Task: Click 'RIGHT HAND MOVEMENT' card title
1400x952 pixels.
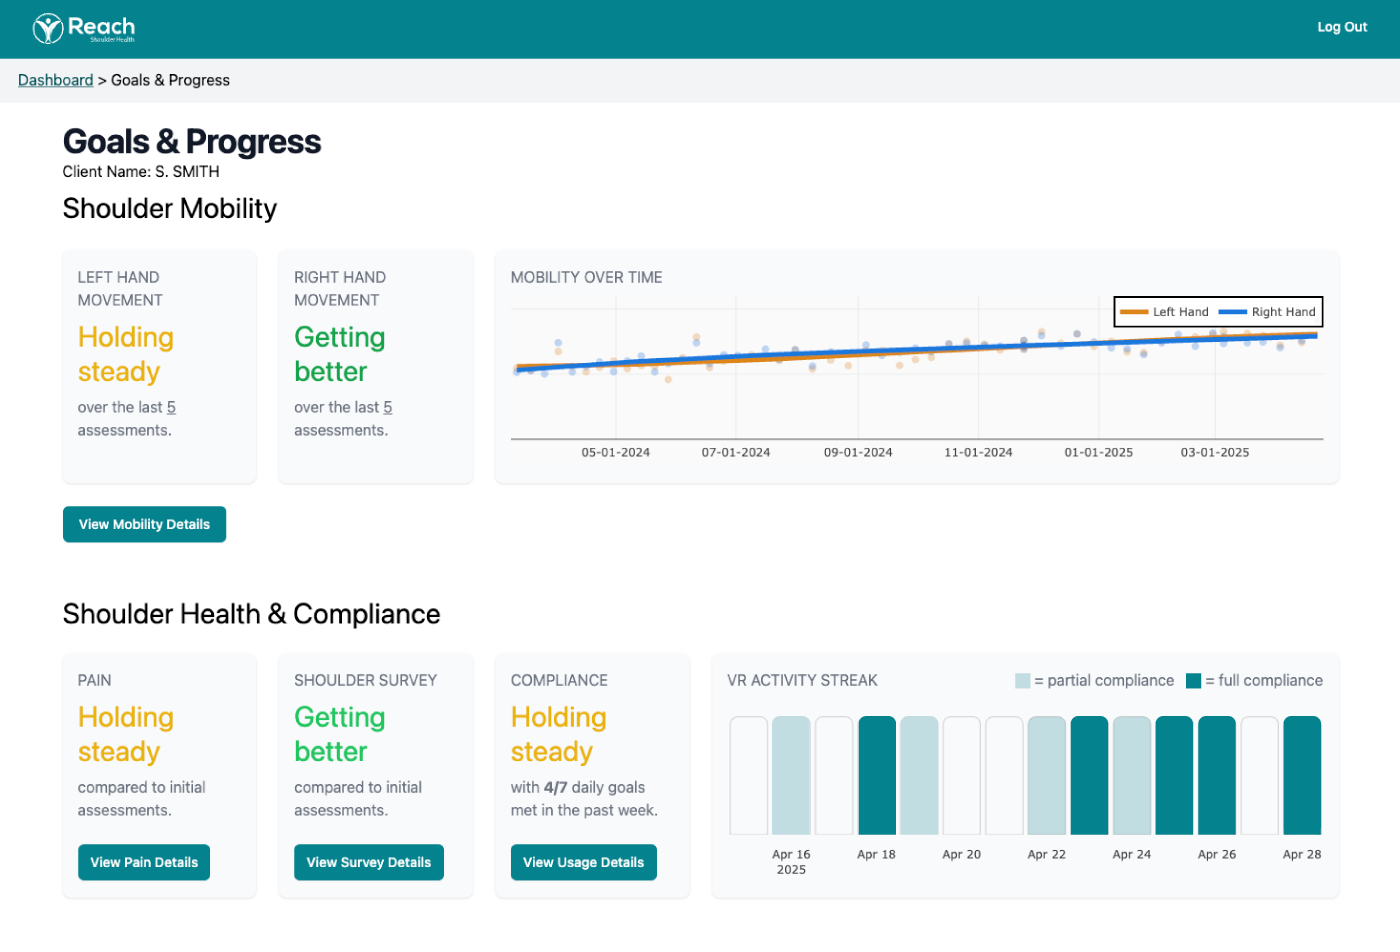Action: tap(340, 289)
